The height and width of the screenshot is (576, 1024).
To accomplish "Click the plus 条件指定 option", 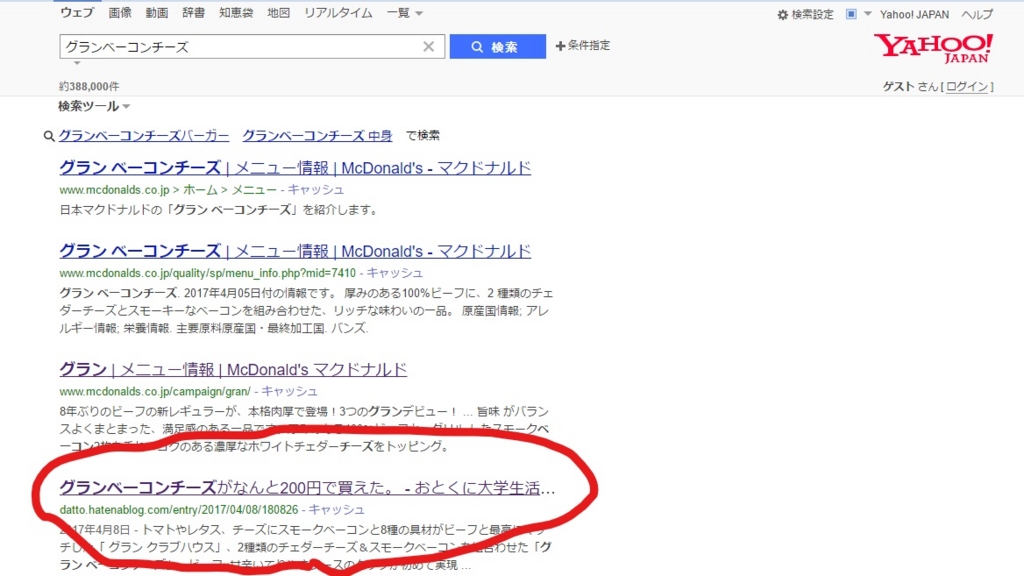I will pos(583,46).
